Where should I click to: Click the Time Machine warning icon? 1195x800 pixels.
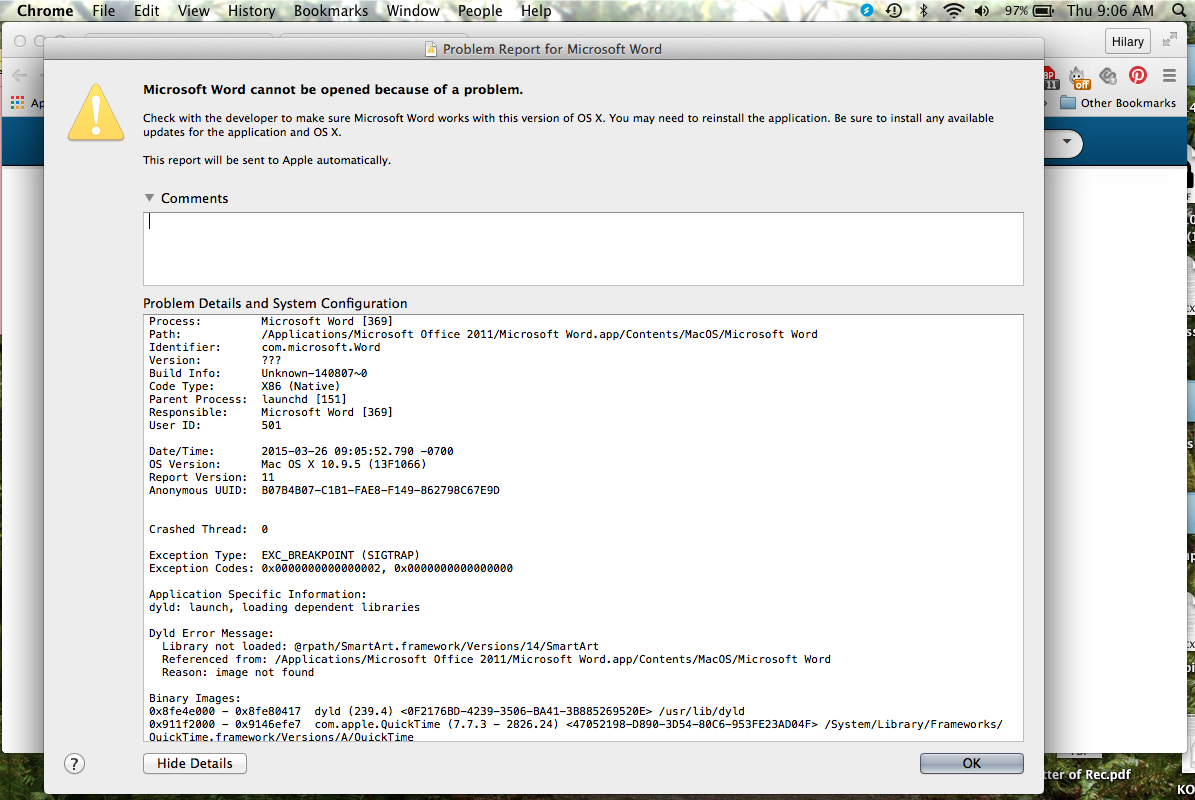coord(894,11)
